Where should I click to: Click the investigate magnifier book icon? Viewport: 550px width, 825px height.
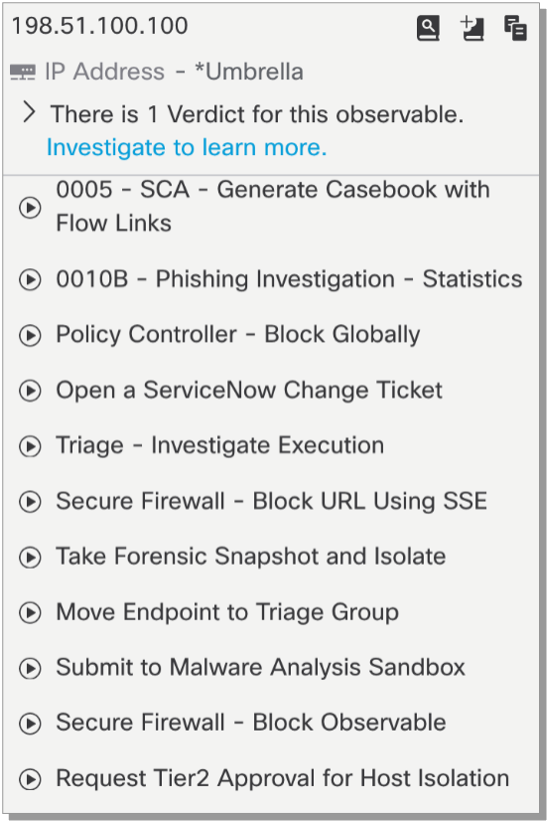(x=428, y=28)
